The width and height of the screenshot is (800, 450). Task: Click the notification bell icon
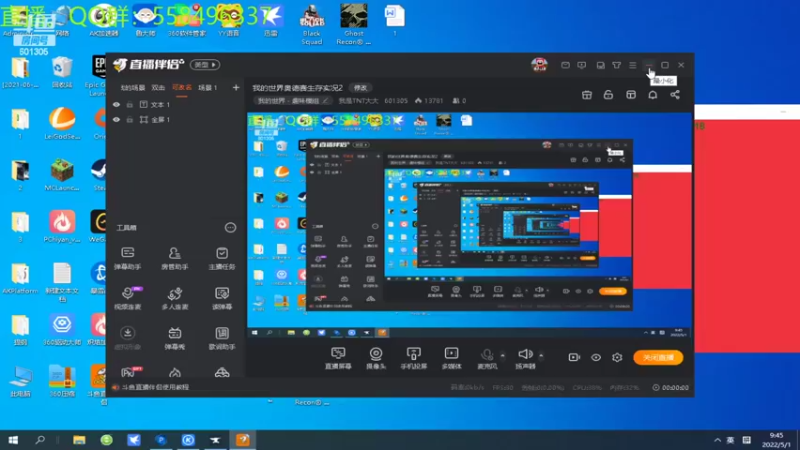pos(653,95)
